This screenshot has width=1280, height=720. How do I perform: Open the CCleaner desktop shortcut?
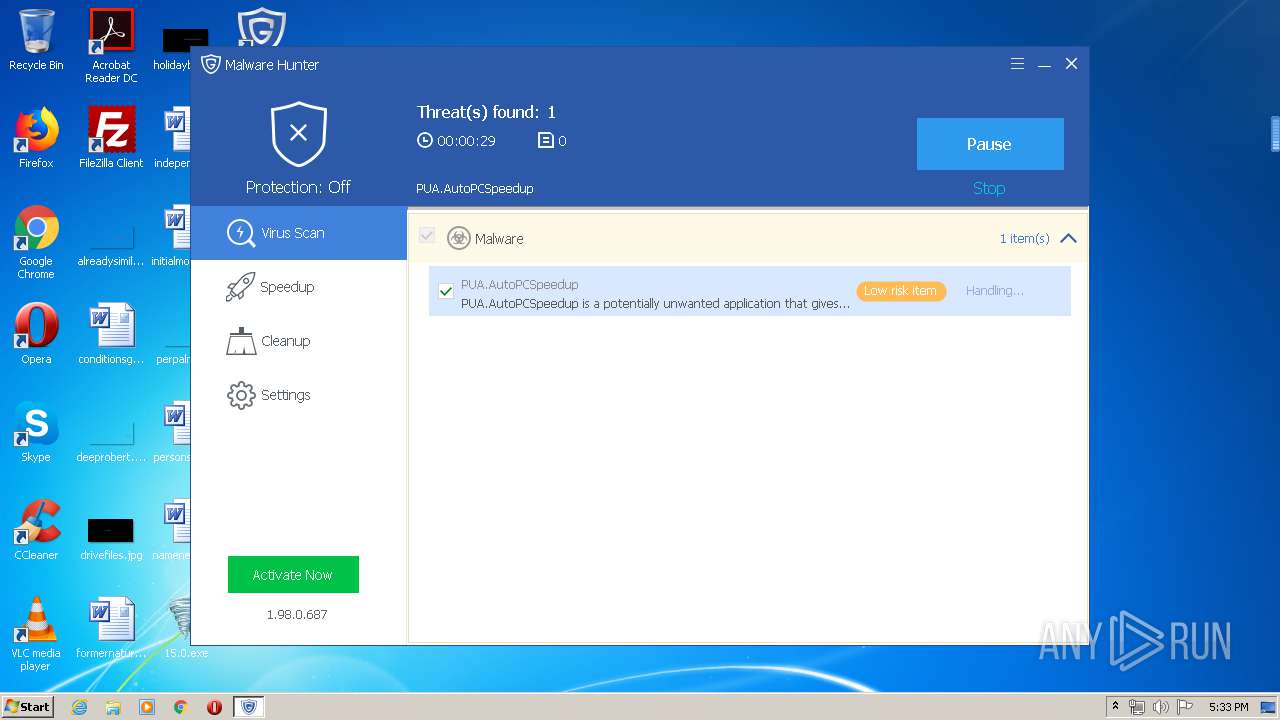36,530
